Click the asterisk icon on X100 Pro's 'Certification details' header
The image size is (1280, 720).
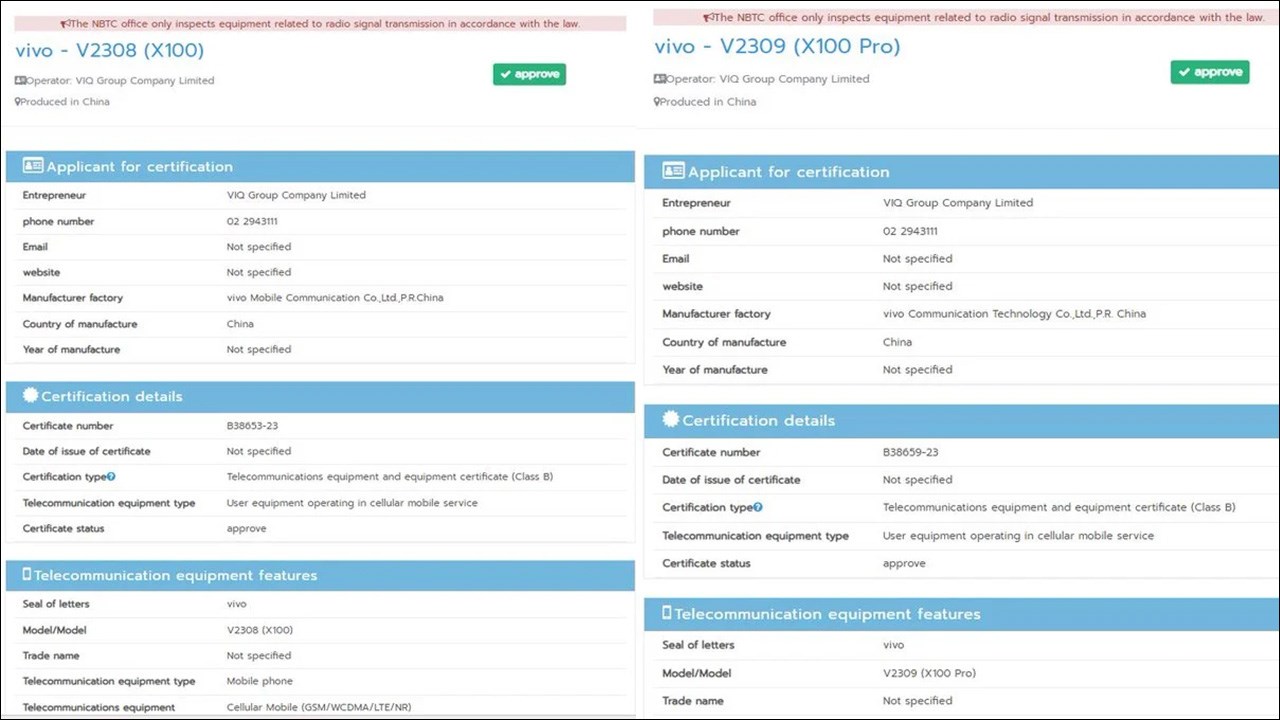(669, 421)
